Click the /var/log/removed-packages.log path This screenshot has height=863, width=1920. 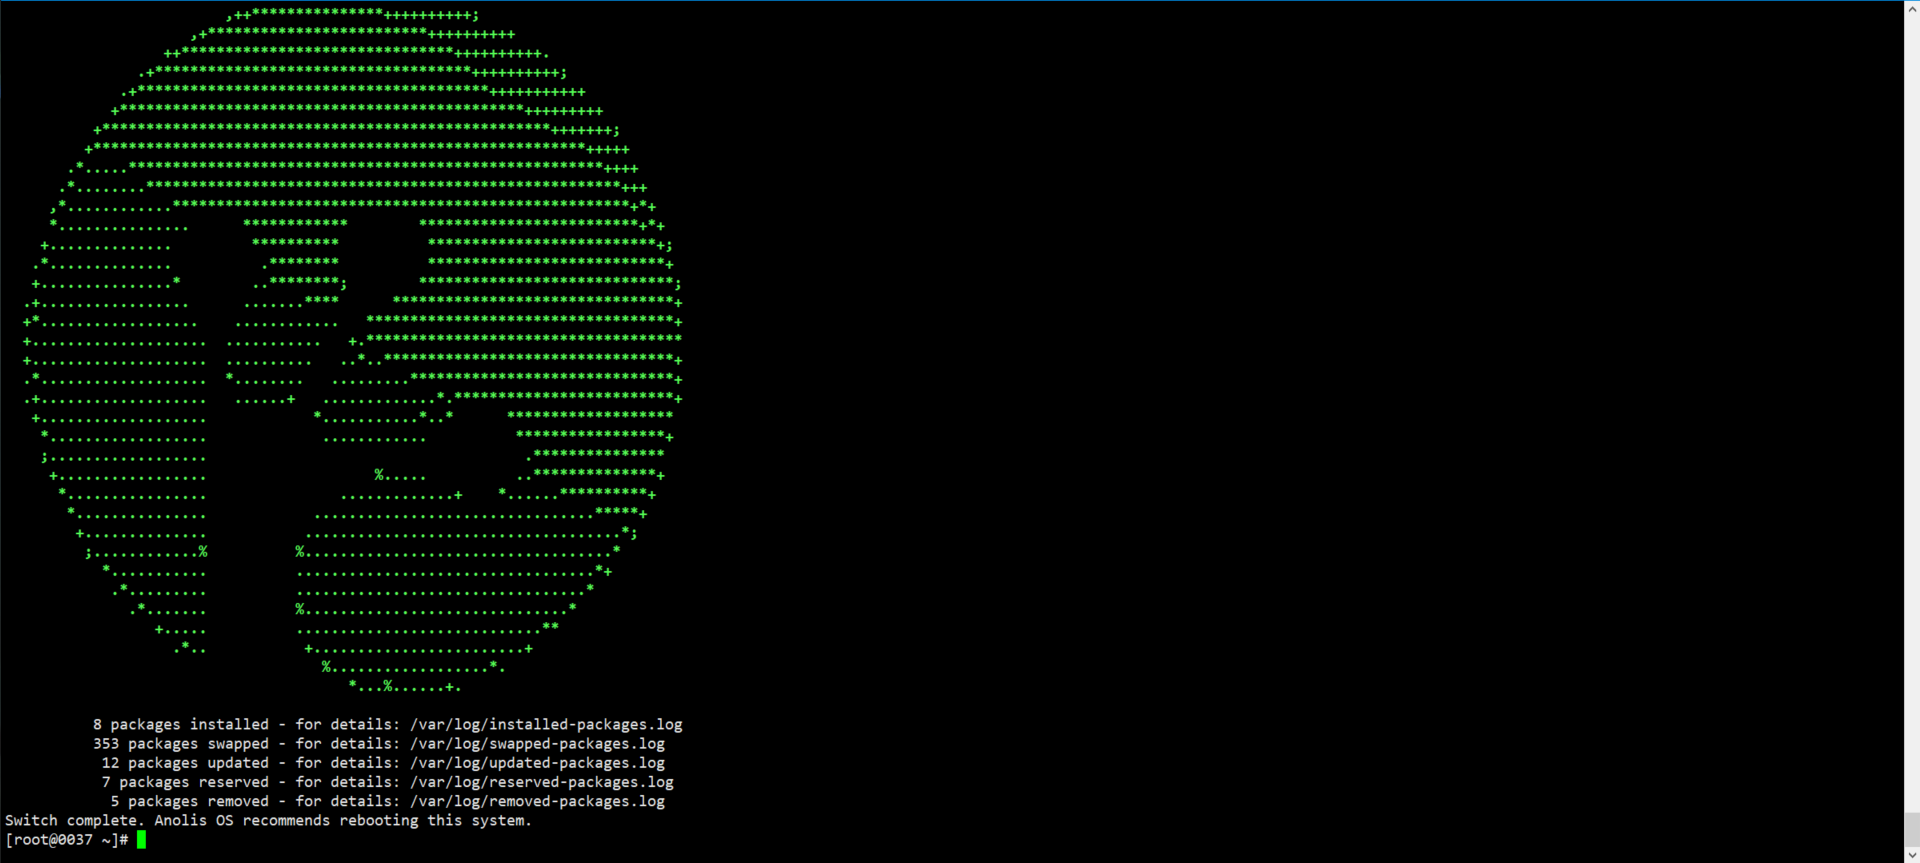click(537, 801)
